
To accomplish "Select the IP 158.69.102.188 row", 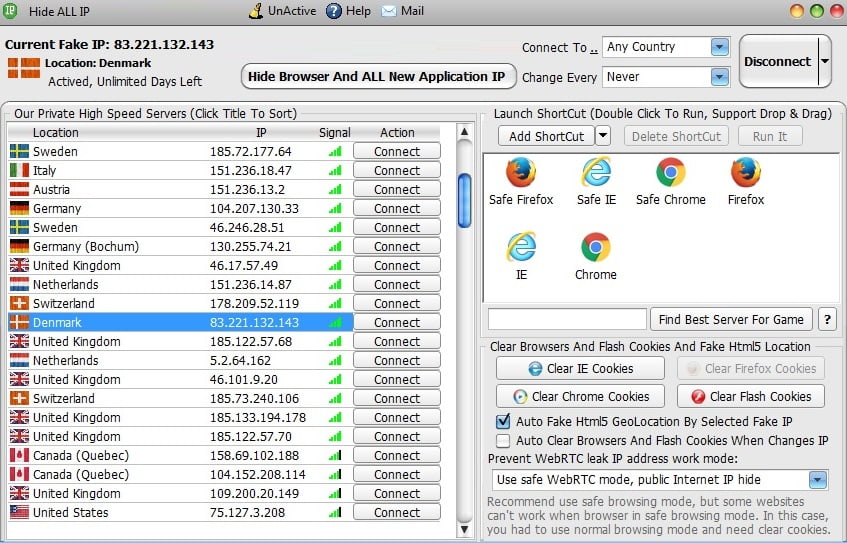I will tap(181, 455).
